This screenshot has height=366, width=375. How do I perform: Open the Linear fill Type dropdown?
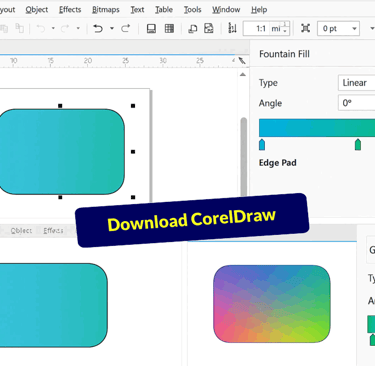[356, 83]
